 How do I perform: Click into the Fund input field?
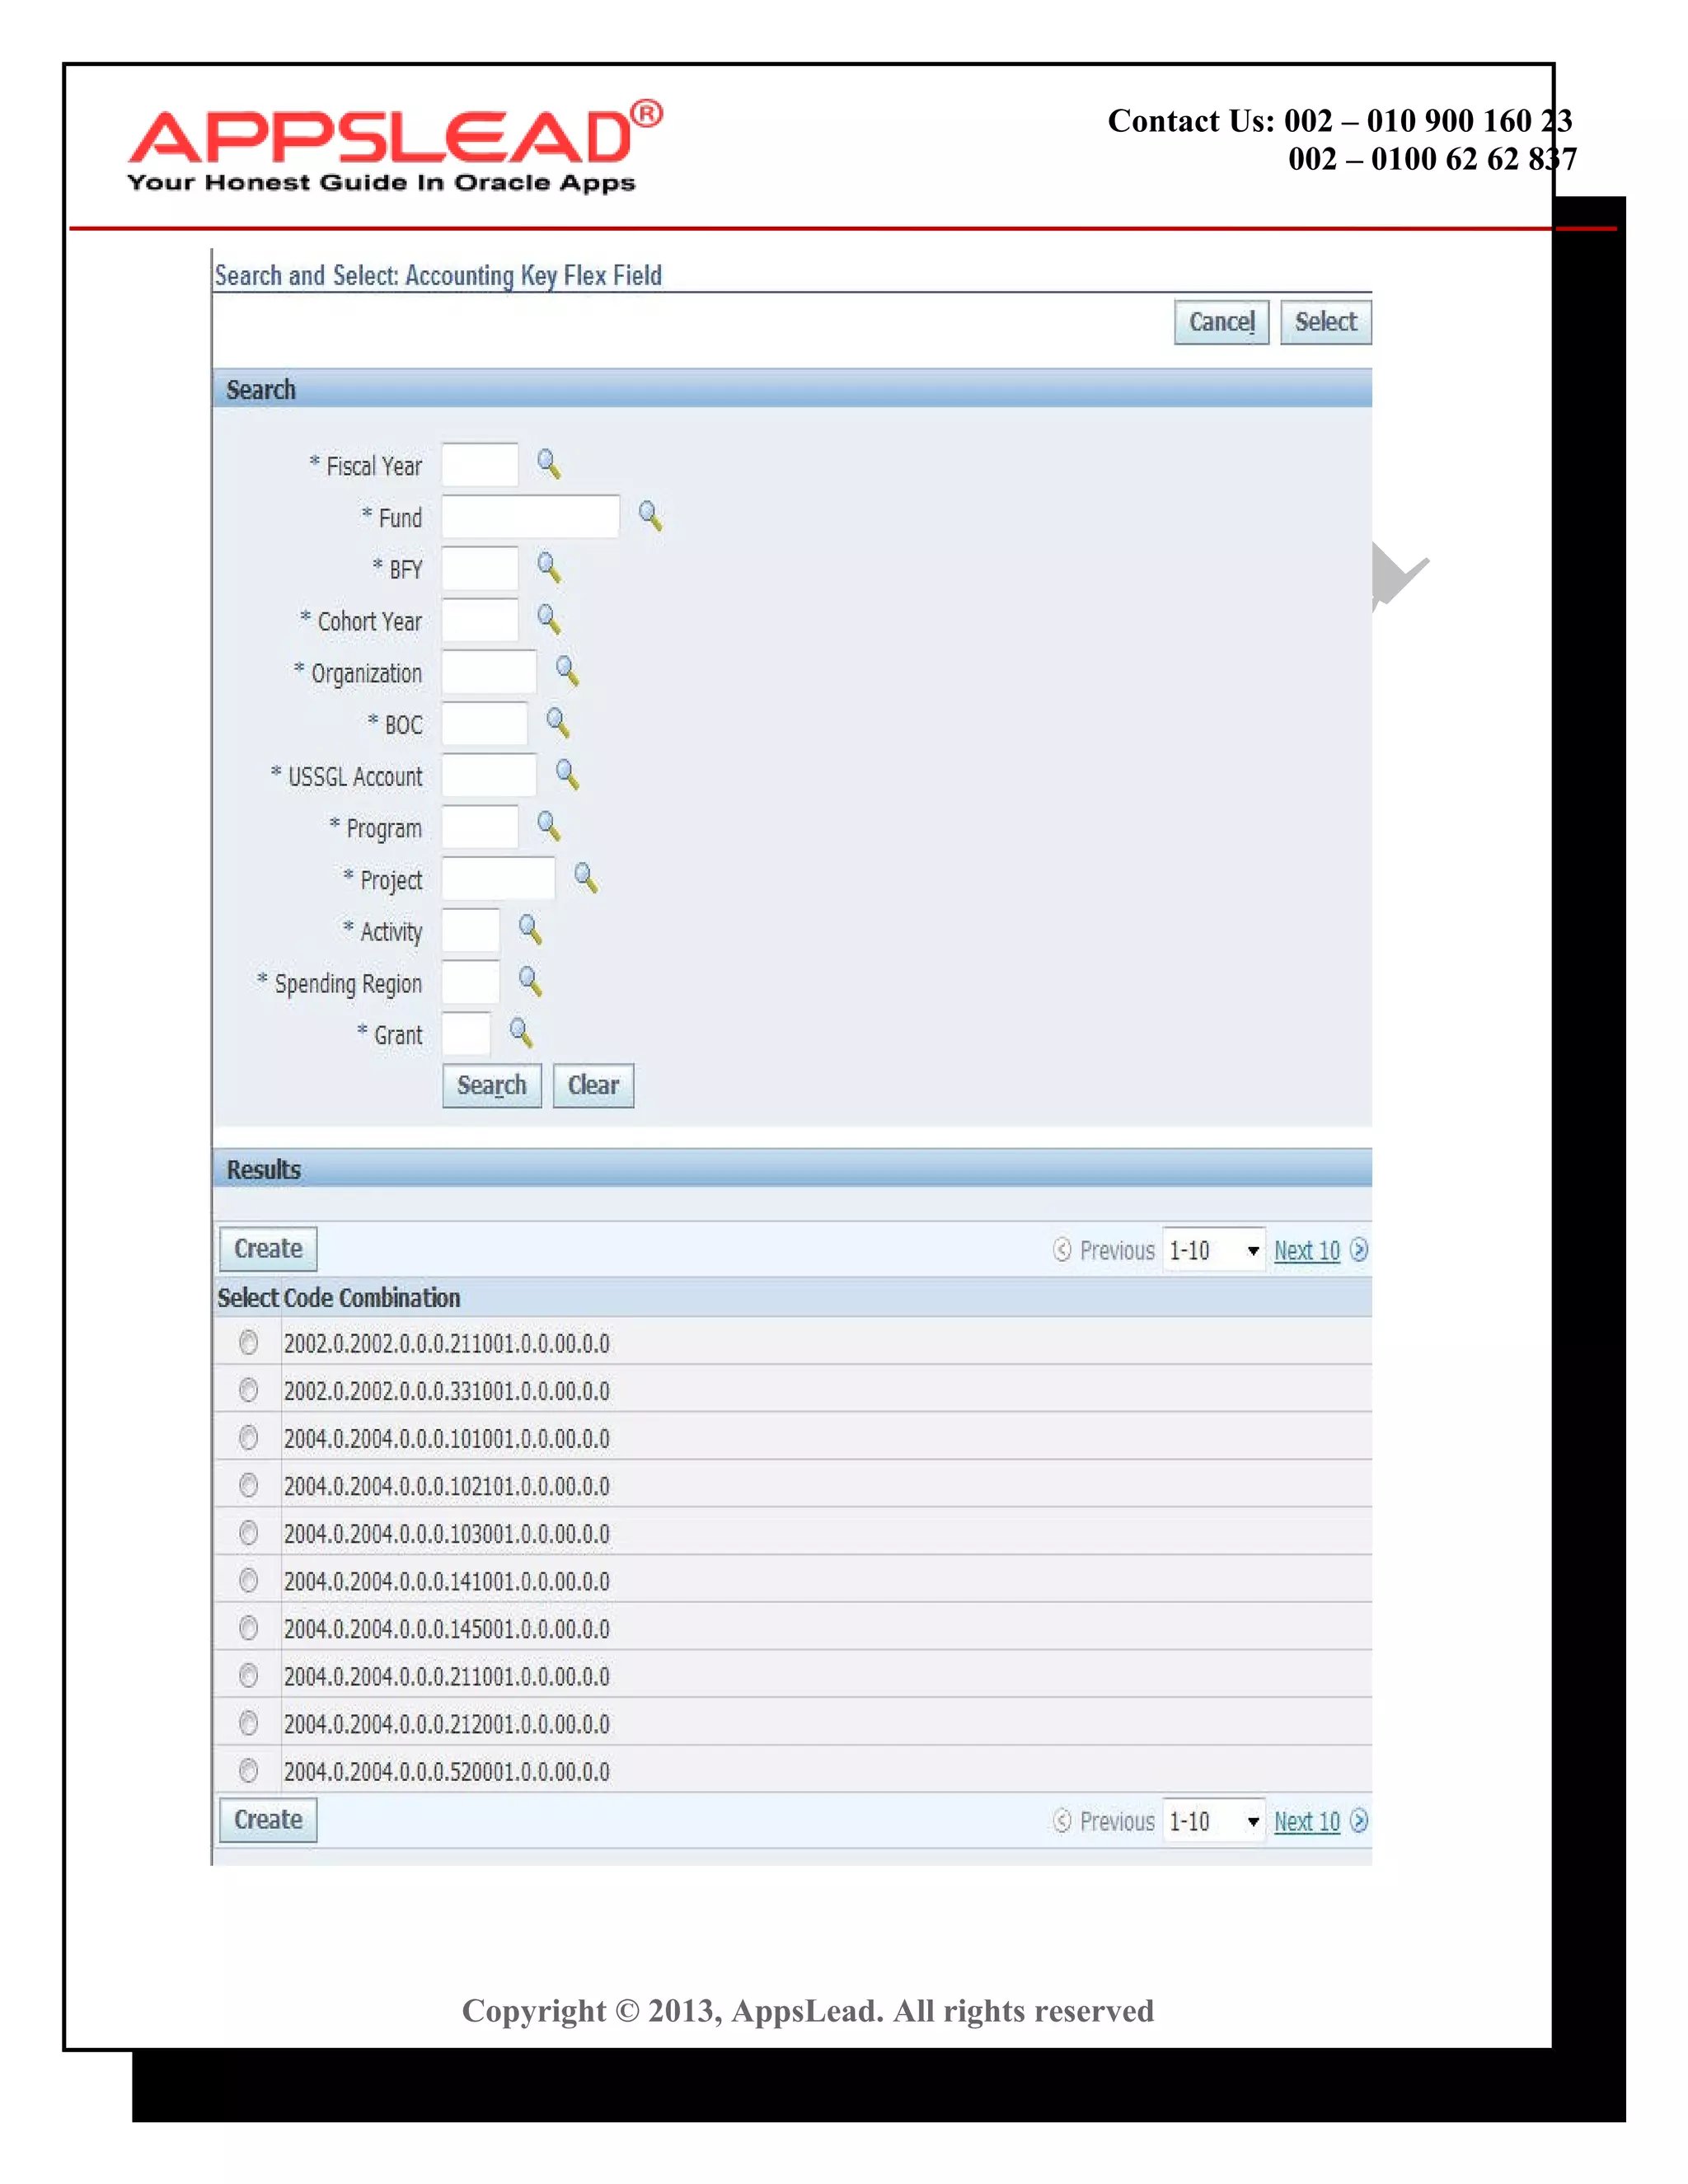530,517
